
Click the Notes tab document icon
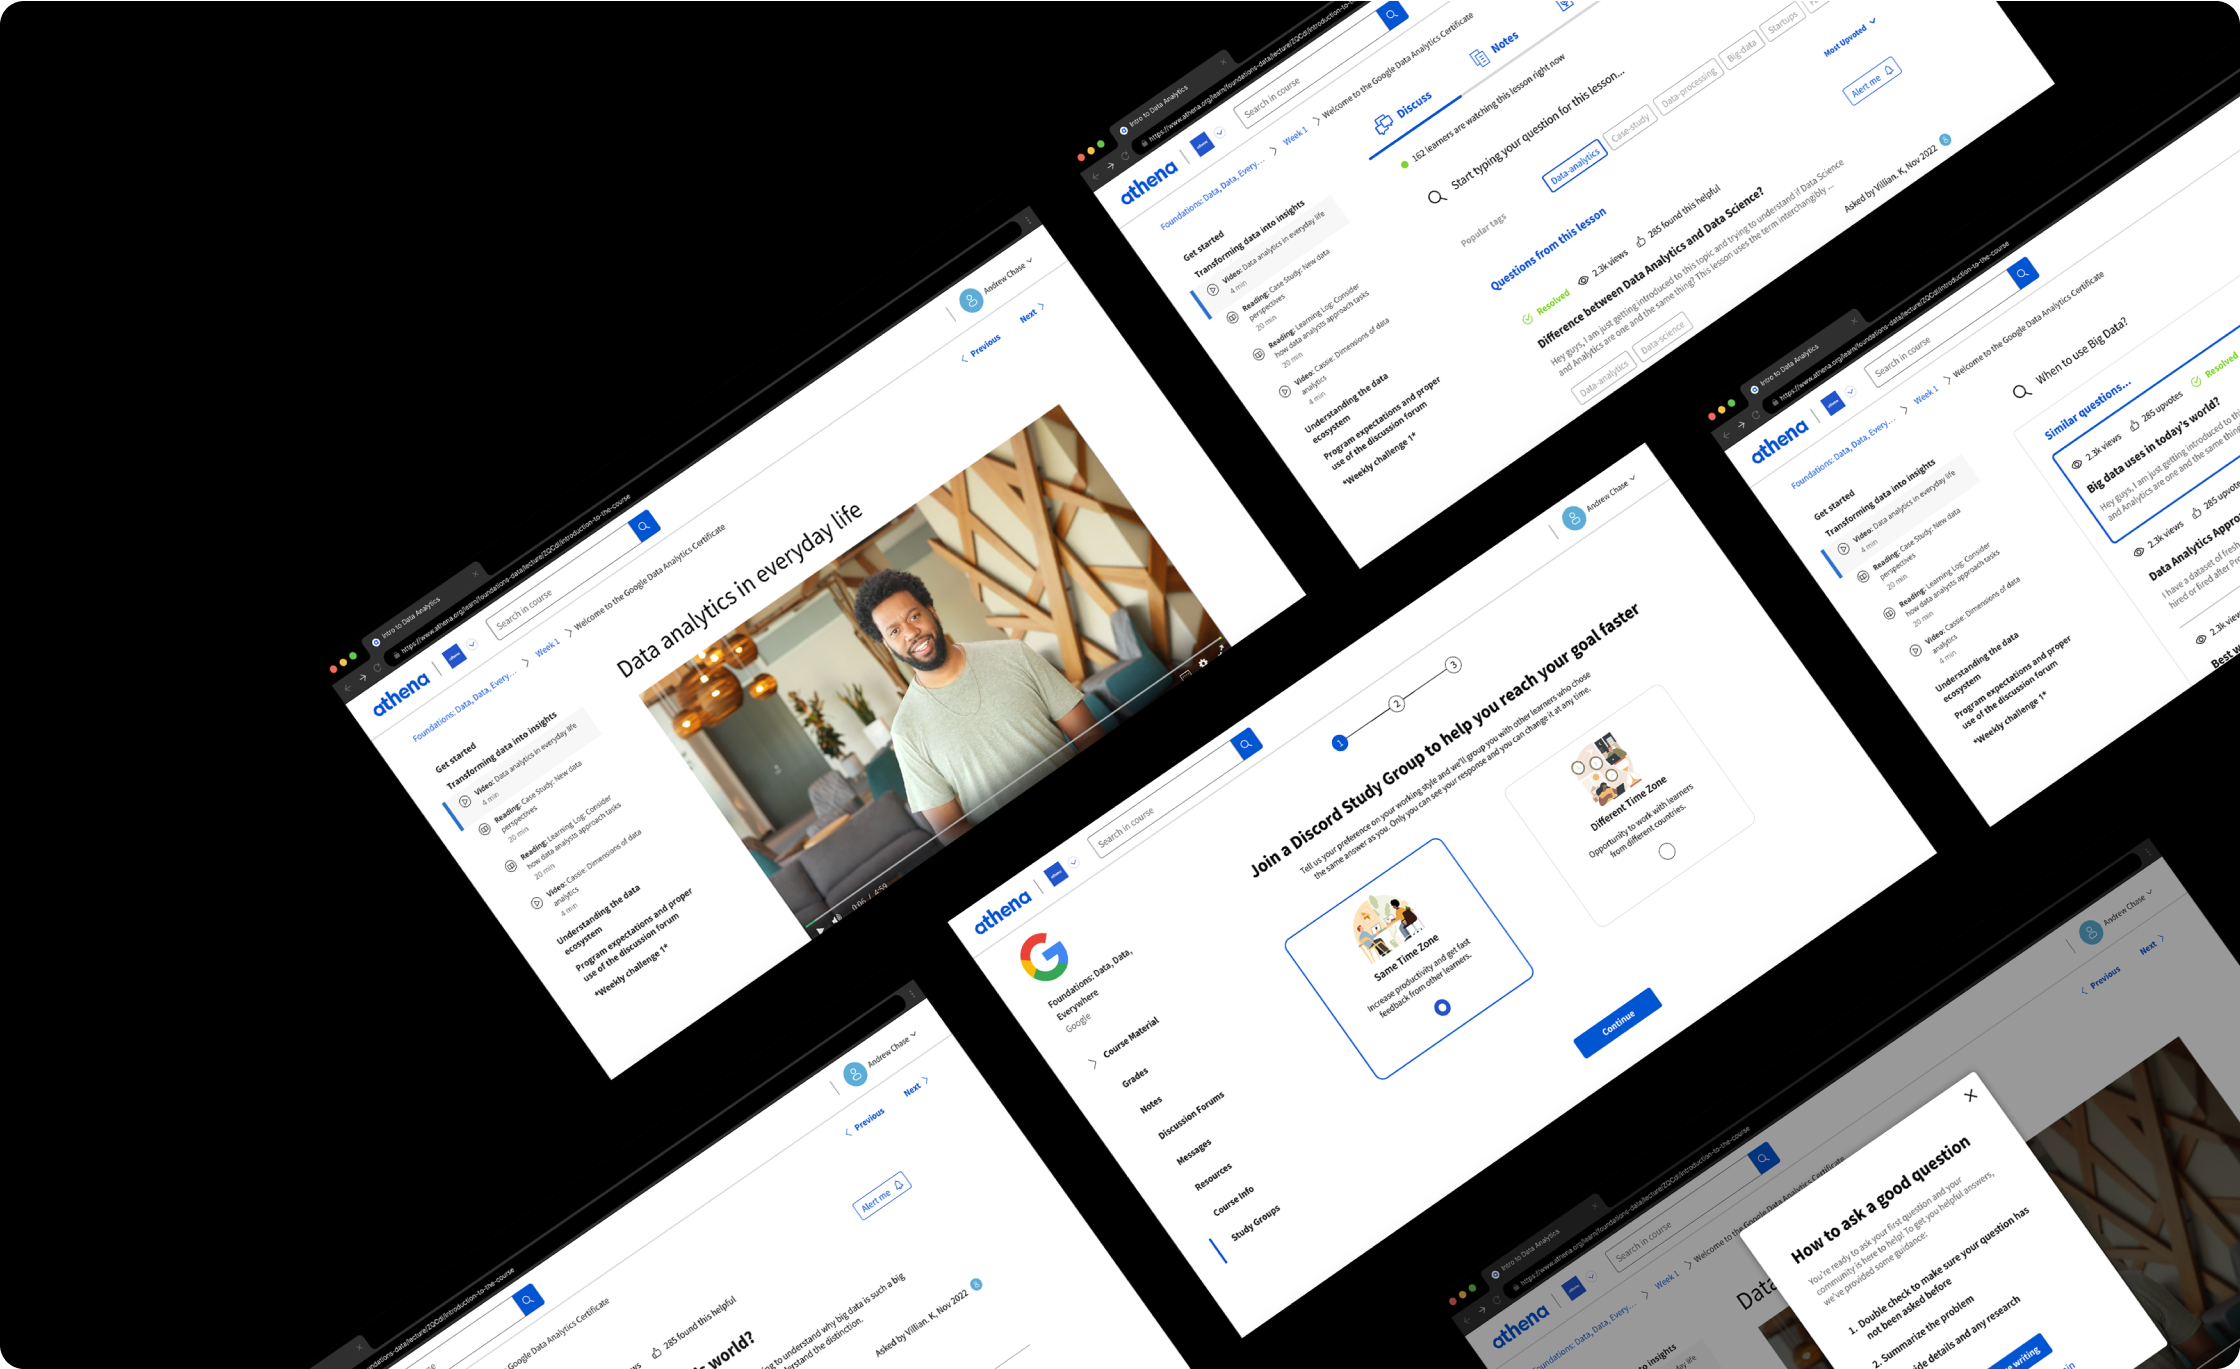[1479, 58]
